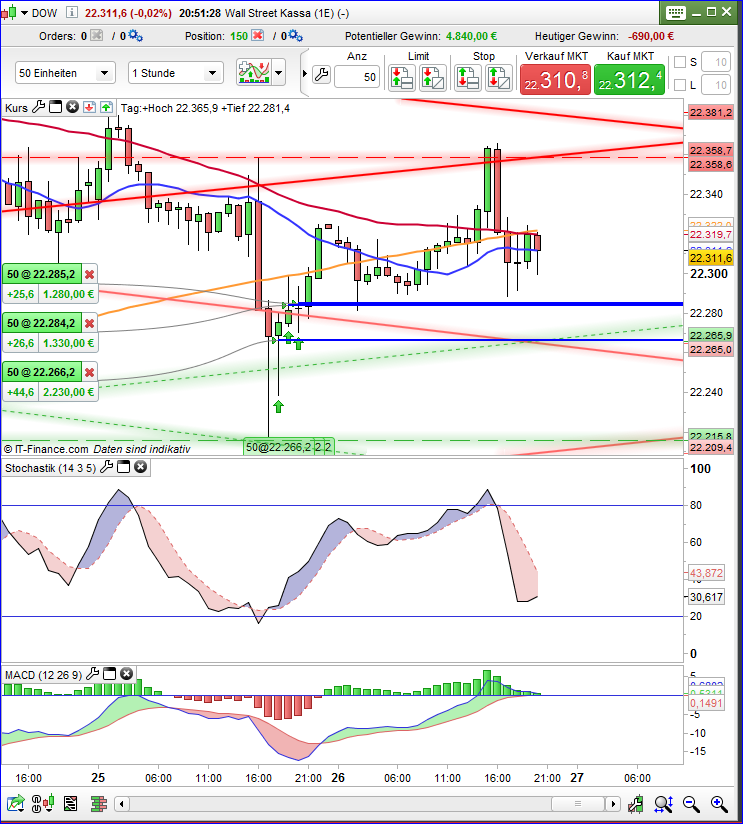The height and width of the screenshot is (824, 743).
Task: Open the chart style candlestick icon
Action: [x=9, y=13]
